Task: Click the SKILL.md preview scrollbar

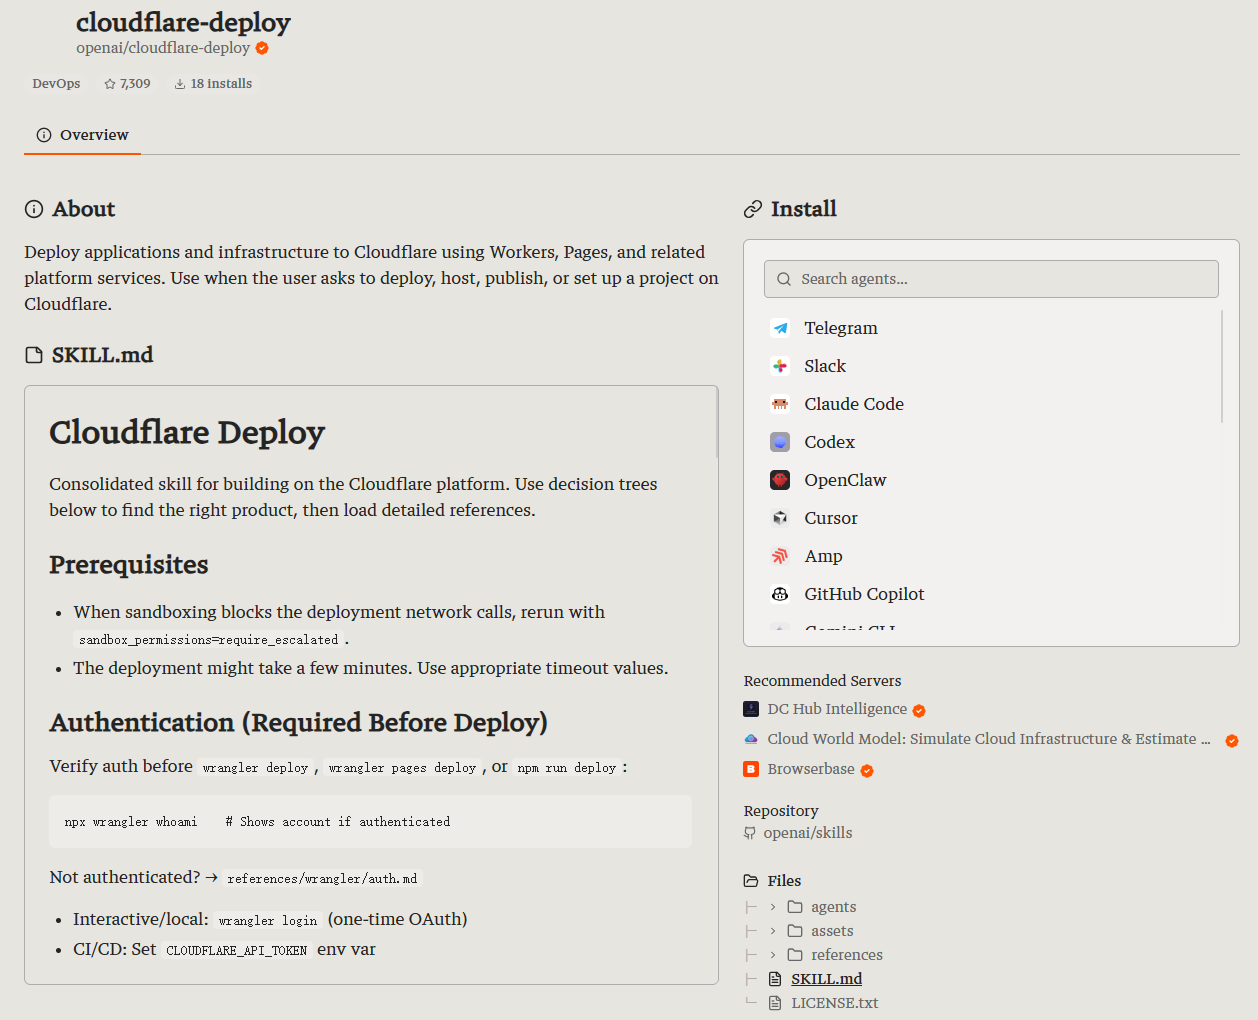Action: coord(716,423)
